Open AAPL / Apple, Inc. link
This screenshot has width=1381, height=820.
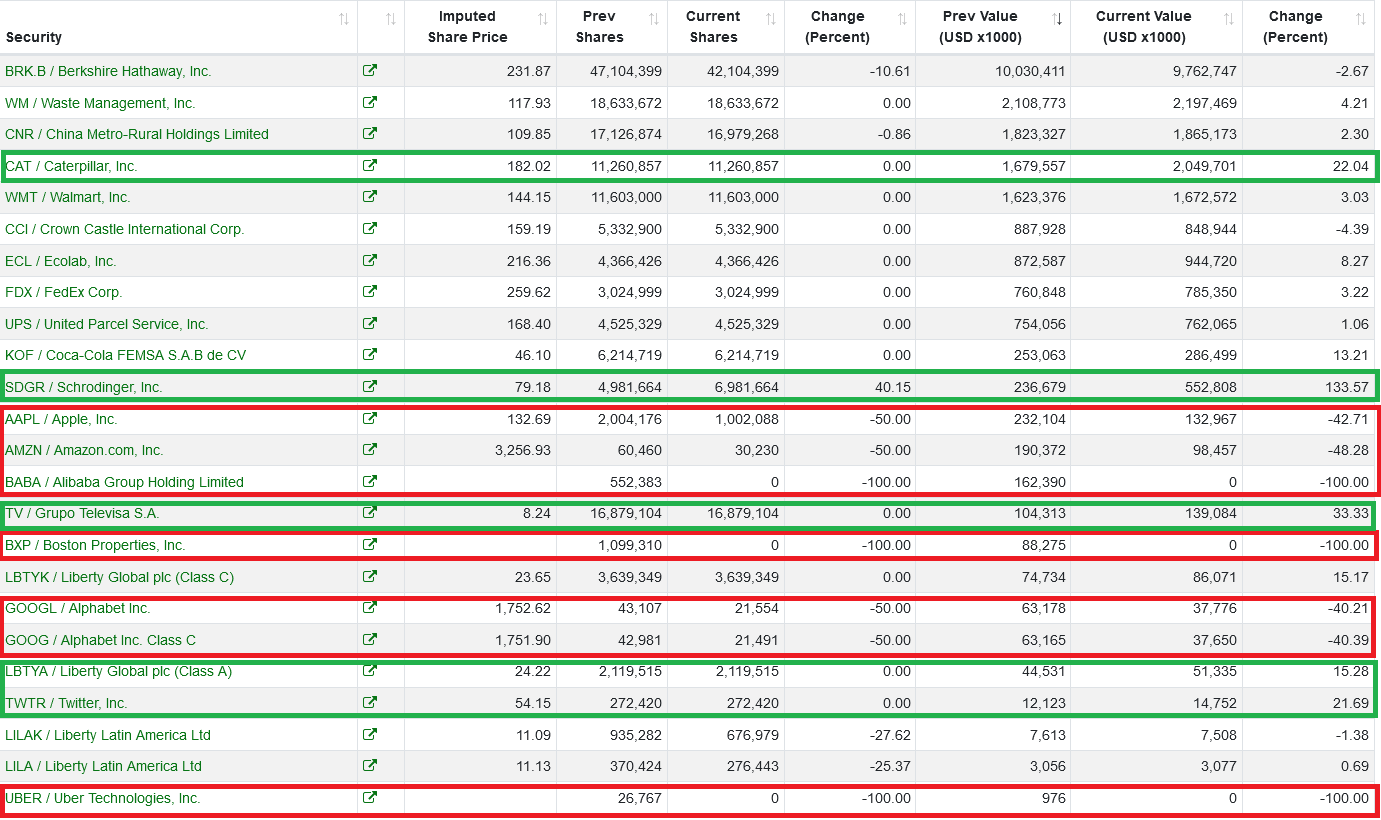click(x=61, y=419)
